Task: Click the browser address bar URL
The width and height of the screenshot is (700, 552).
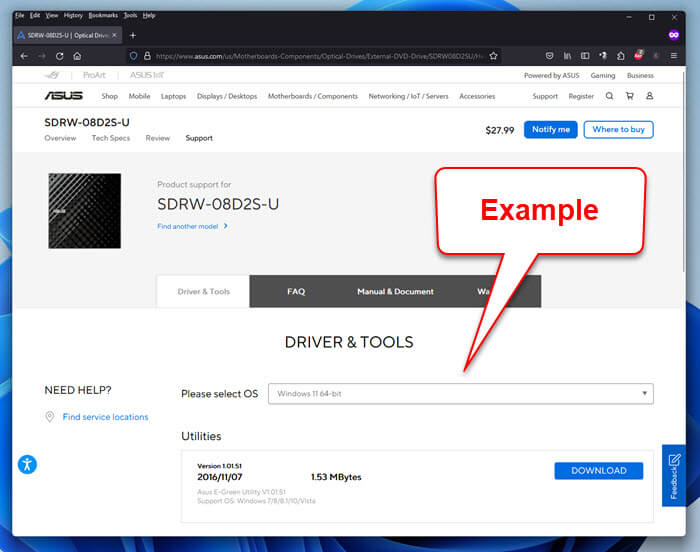Action: 319,56
